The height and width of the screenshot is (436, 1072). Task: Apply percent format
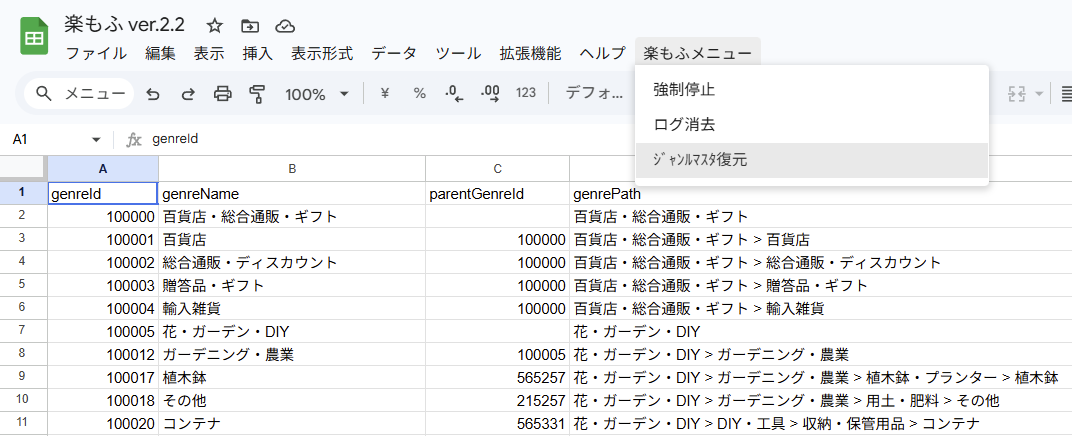tap(420, 94)
